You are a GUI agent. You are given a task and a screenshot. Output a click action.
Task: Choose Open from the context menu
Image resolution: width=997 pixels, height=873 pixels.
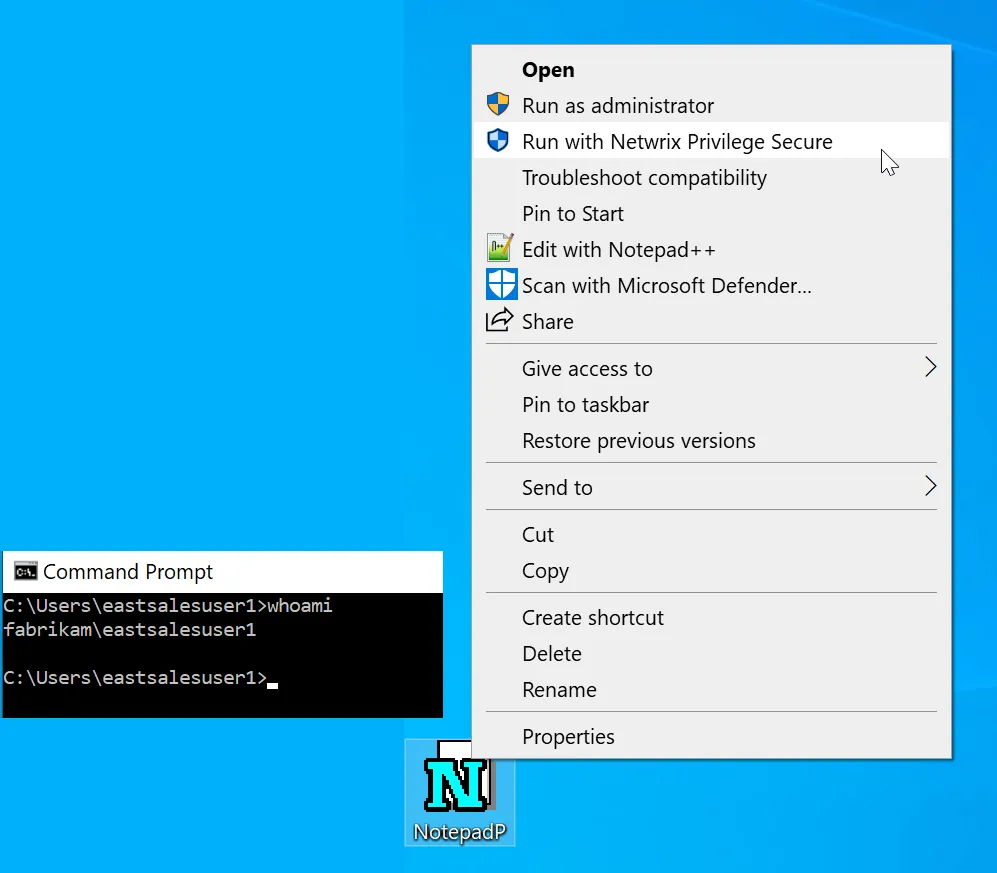(x=712, y=69)
